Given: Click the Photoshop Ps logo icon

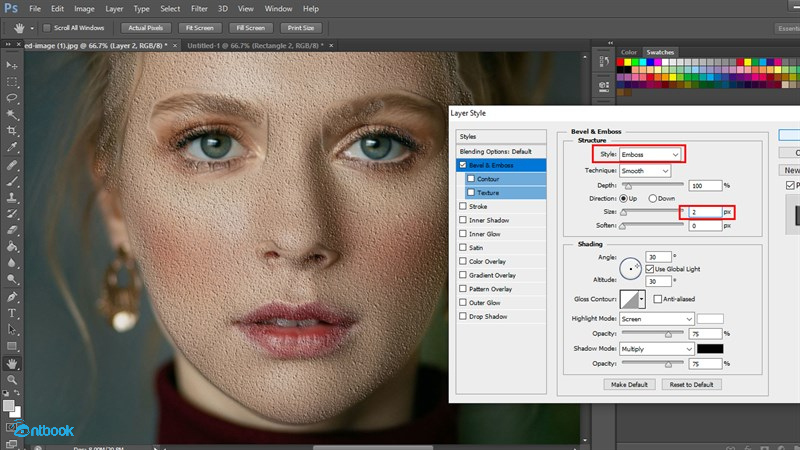Looking at the screenshot, I should click(x=11, y=8).
